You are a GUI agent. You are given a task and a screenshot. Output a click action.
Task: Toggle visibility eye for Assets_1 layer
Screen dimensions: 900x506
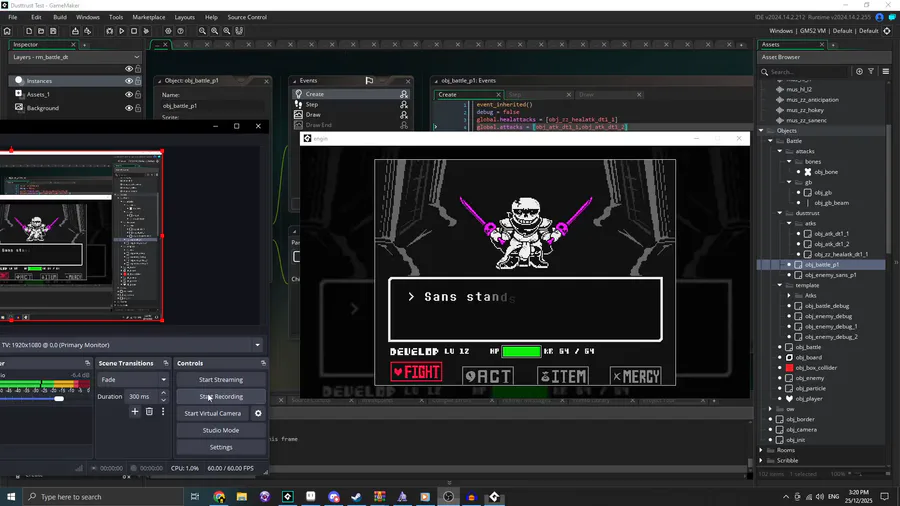(129, 94)
